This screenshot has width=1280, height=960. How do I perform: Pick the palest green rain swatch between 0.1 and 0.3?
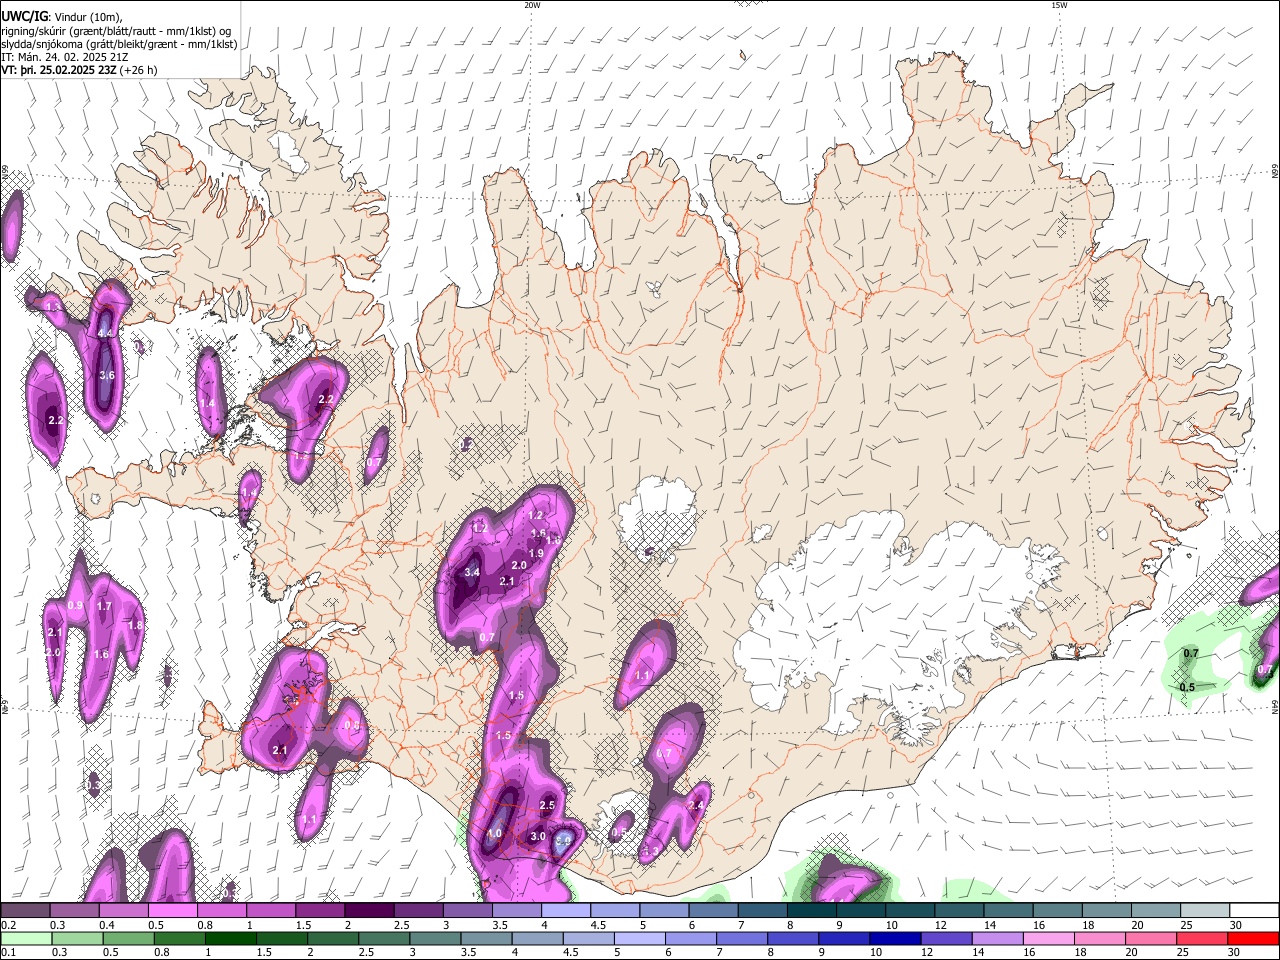tap(25, 938)
